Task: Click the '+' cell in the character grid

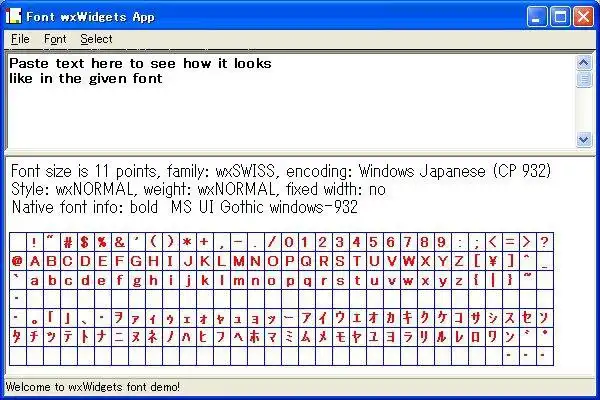Action: coord(205,242)
